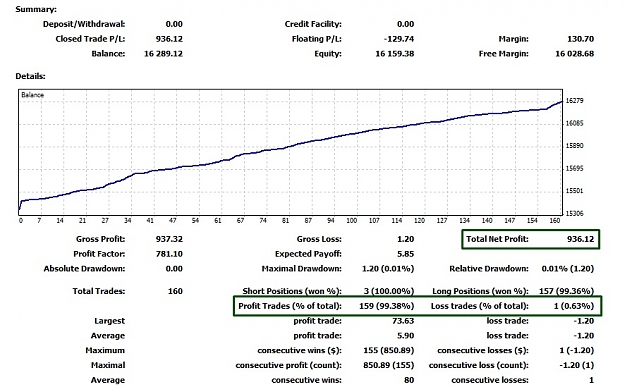The width and height of the screenshot is (625, 387).
Task: Select the Relative Drawdown value 0.01% (1.20)
Action: click(568, 269)
